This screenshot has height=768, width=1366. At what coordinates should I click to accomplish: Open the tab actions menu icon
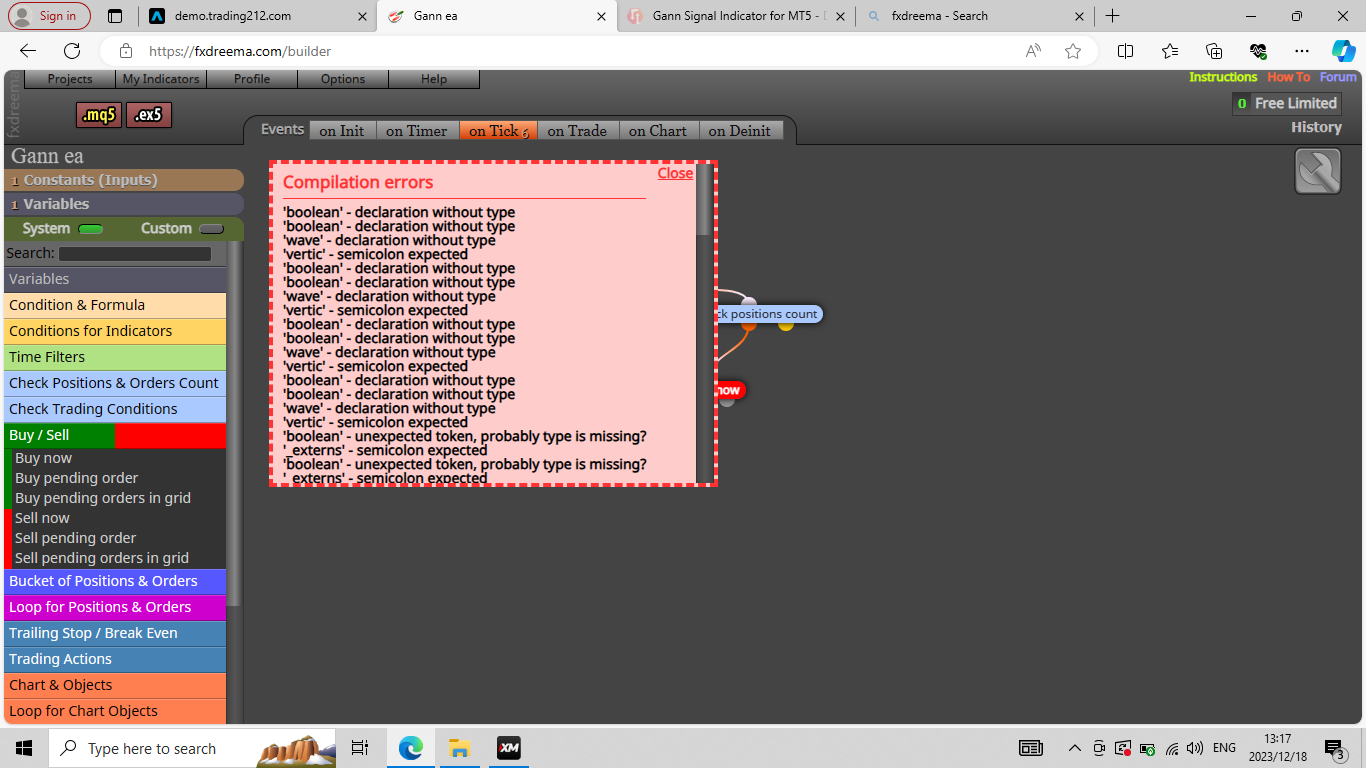click(115, 16)
